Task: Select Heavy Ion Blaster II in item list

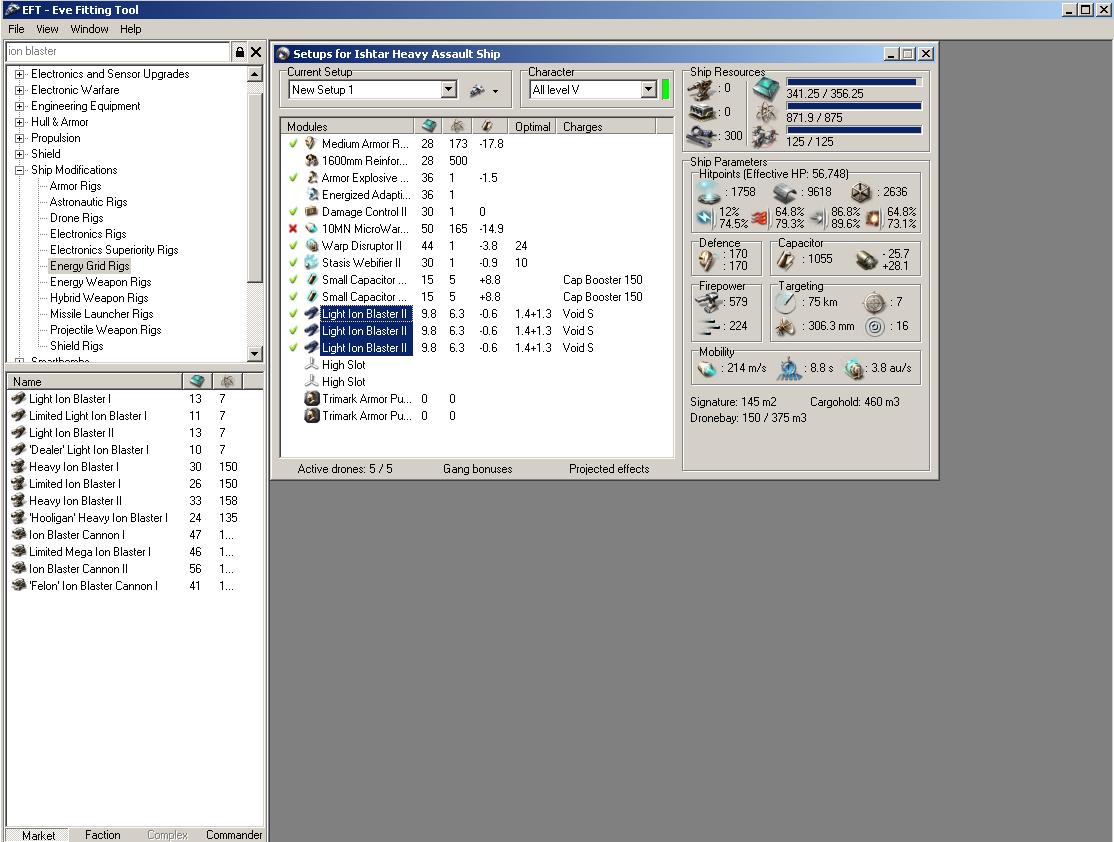Action: click(x=75, y=501)
